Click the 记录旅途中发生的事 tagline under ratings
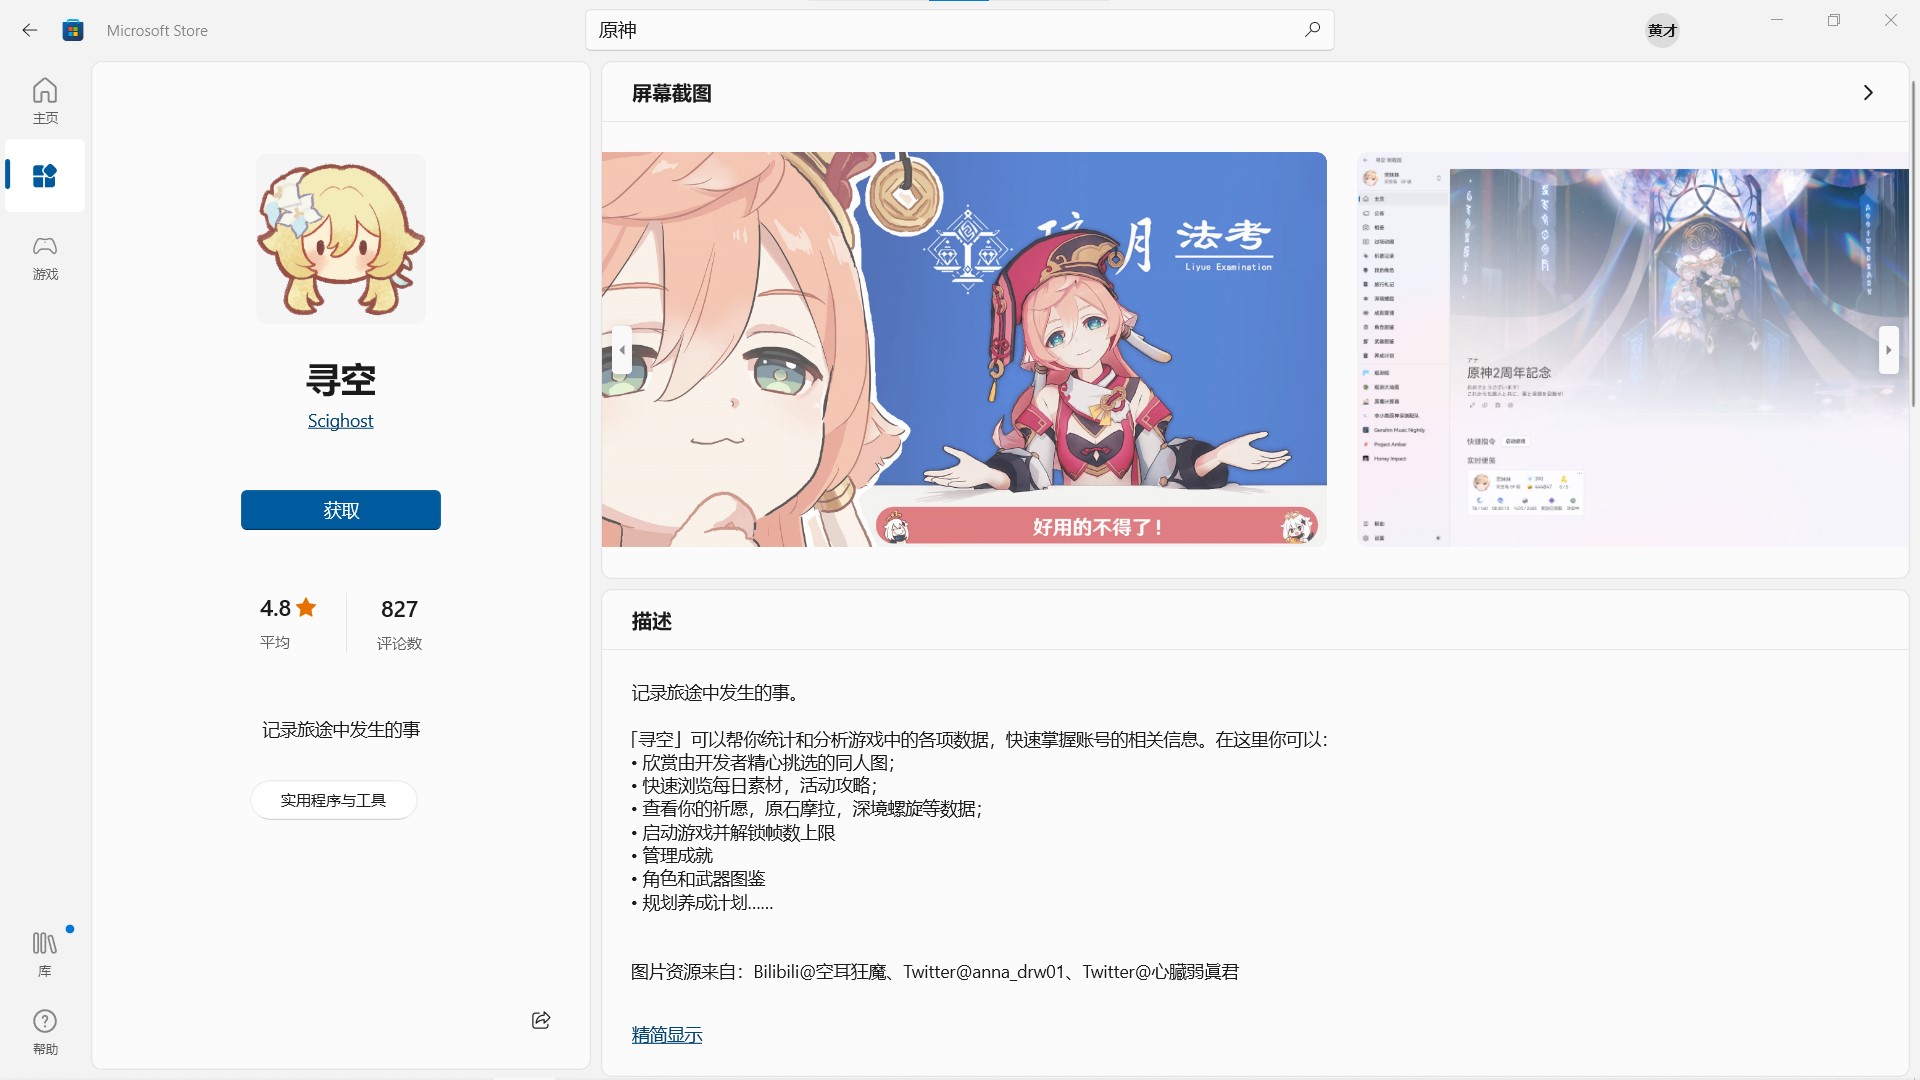 pos(341,730)
